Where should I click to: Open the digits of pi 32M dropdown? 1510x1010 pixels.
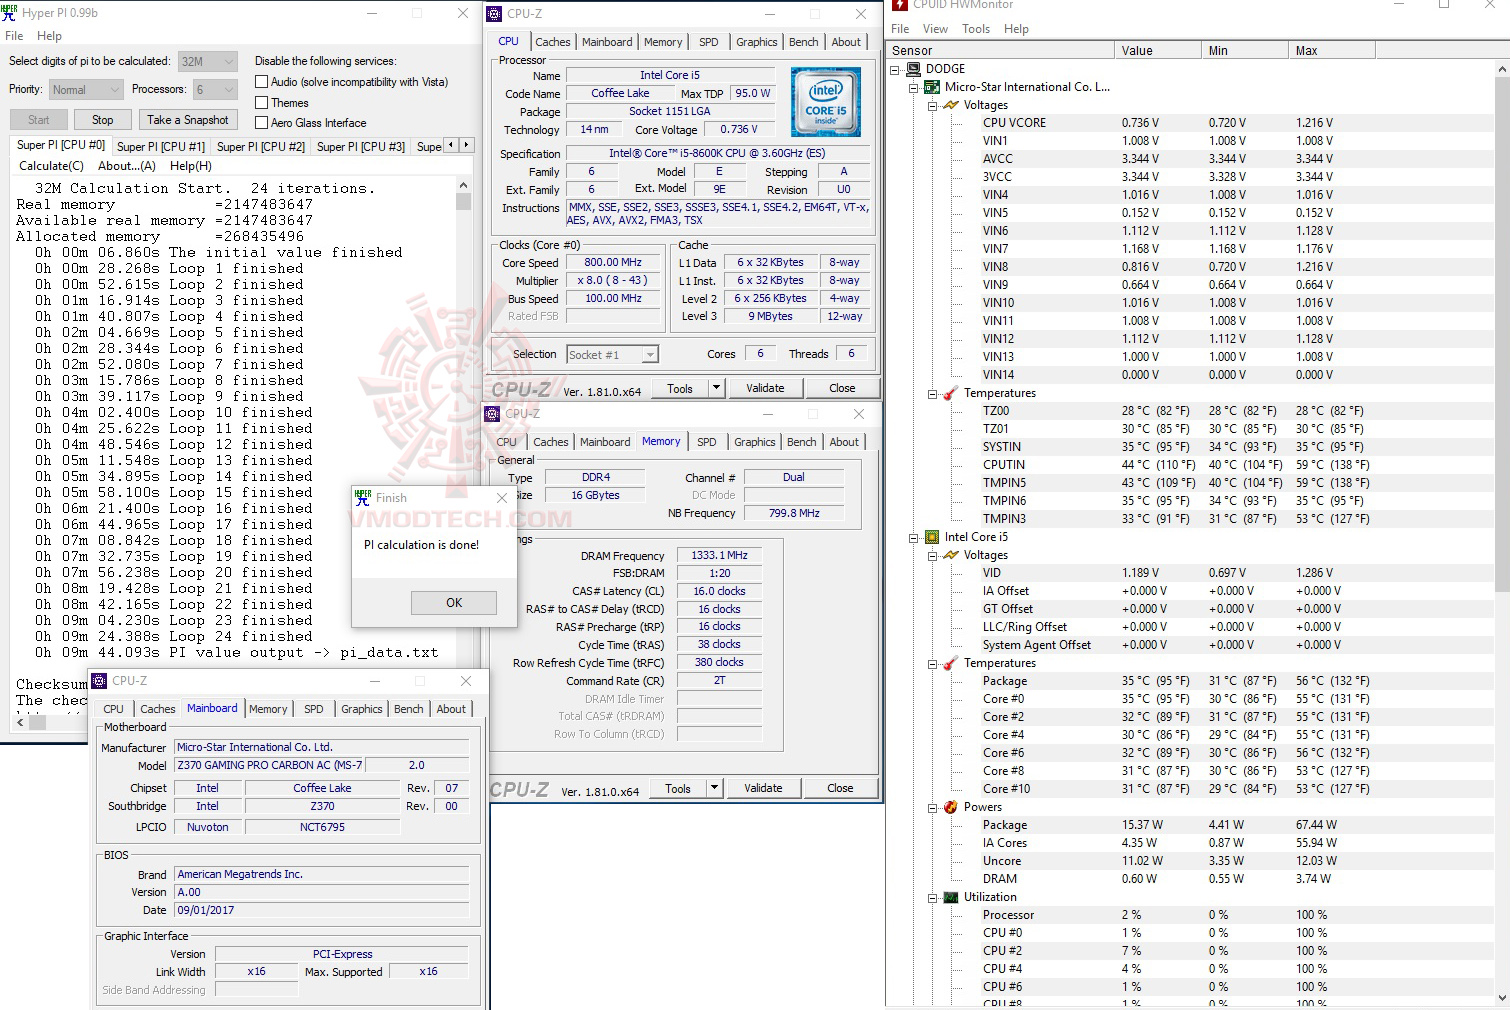coord(208,61)
